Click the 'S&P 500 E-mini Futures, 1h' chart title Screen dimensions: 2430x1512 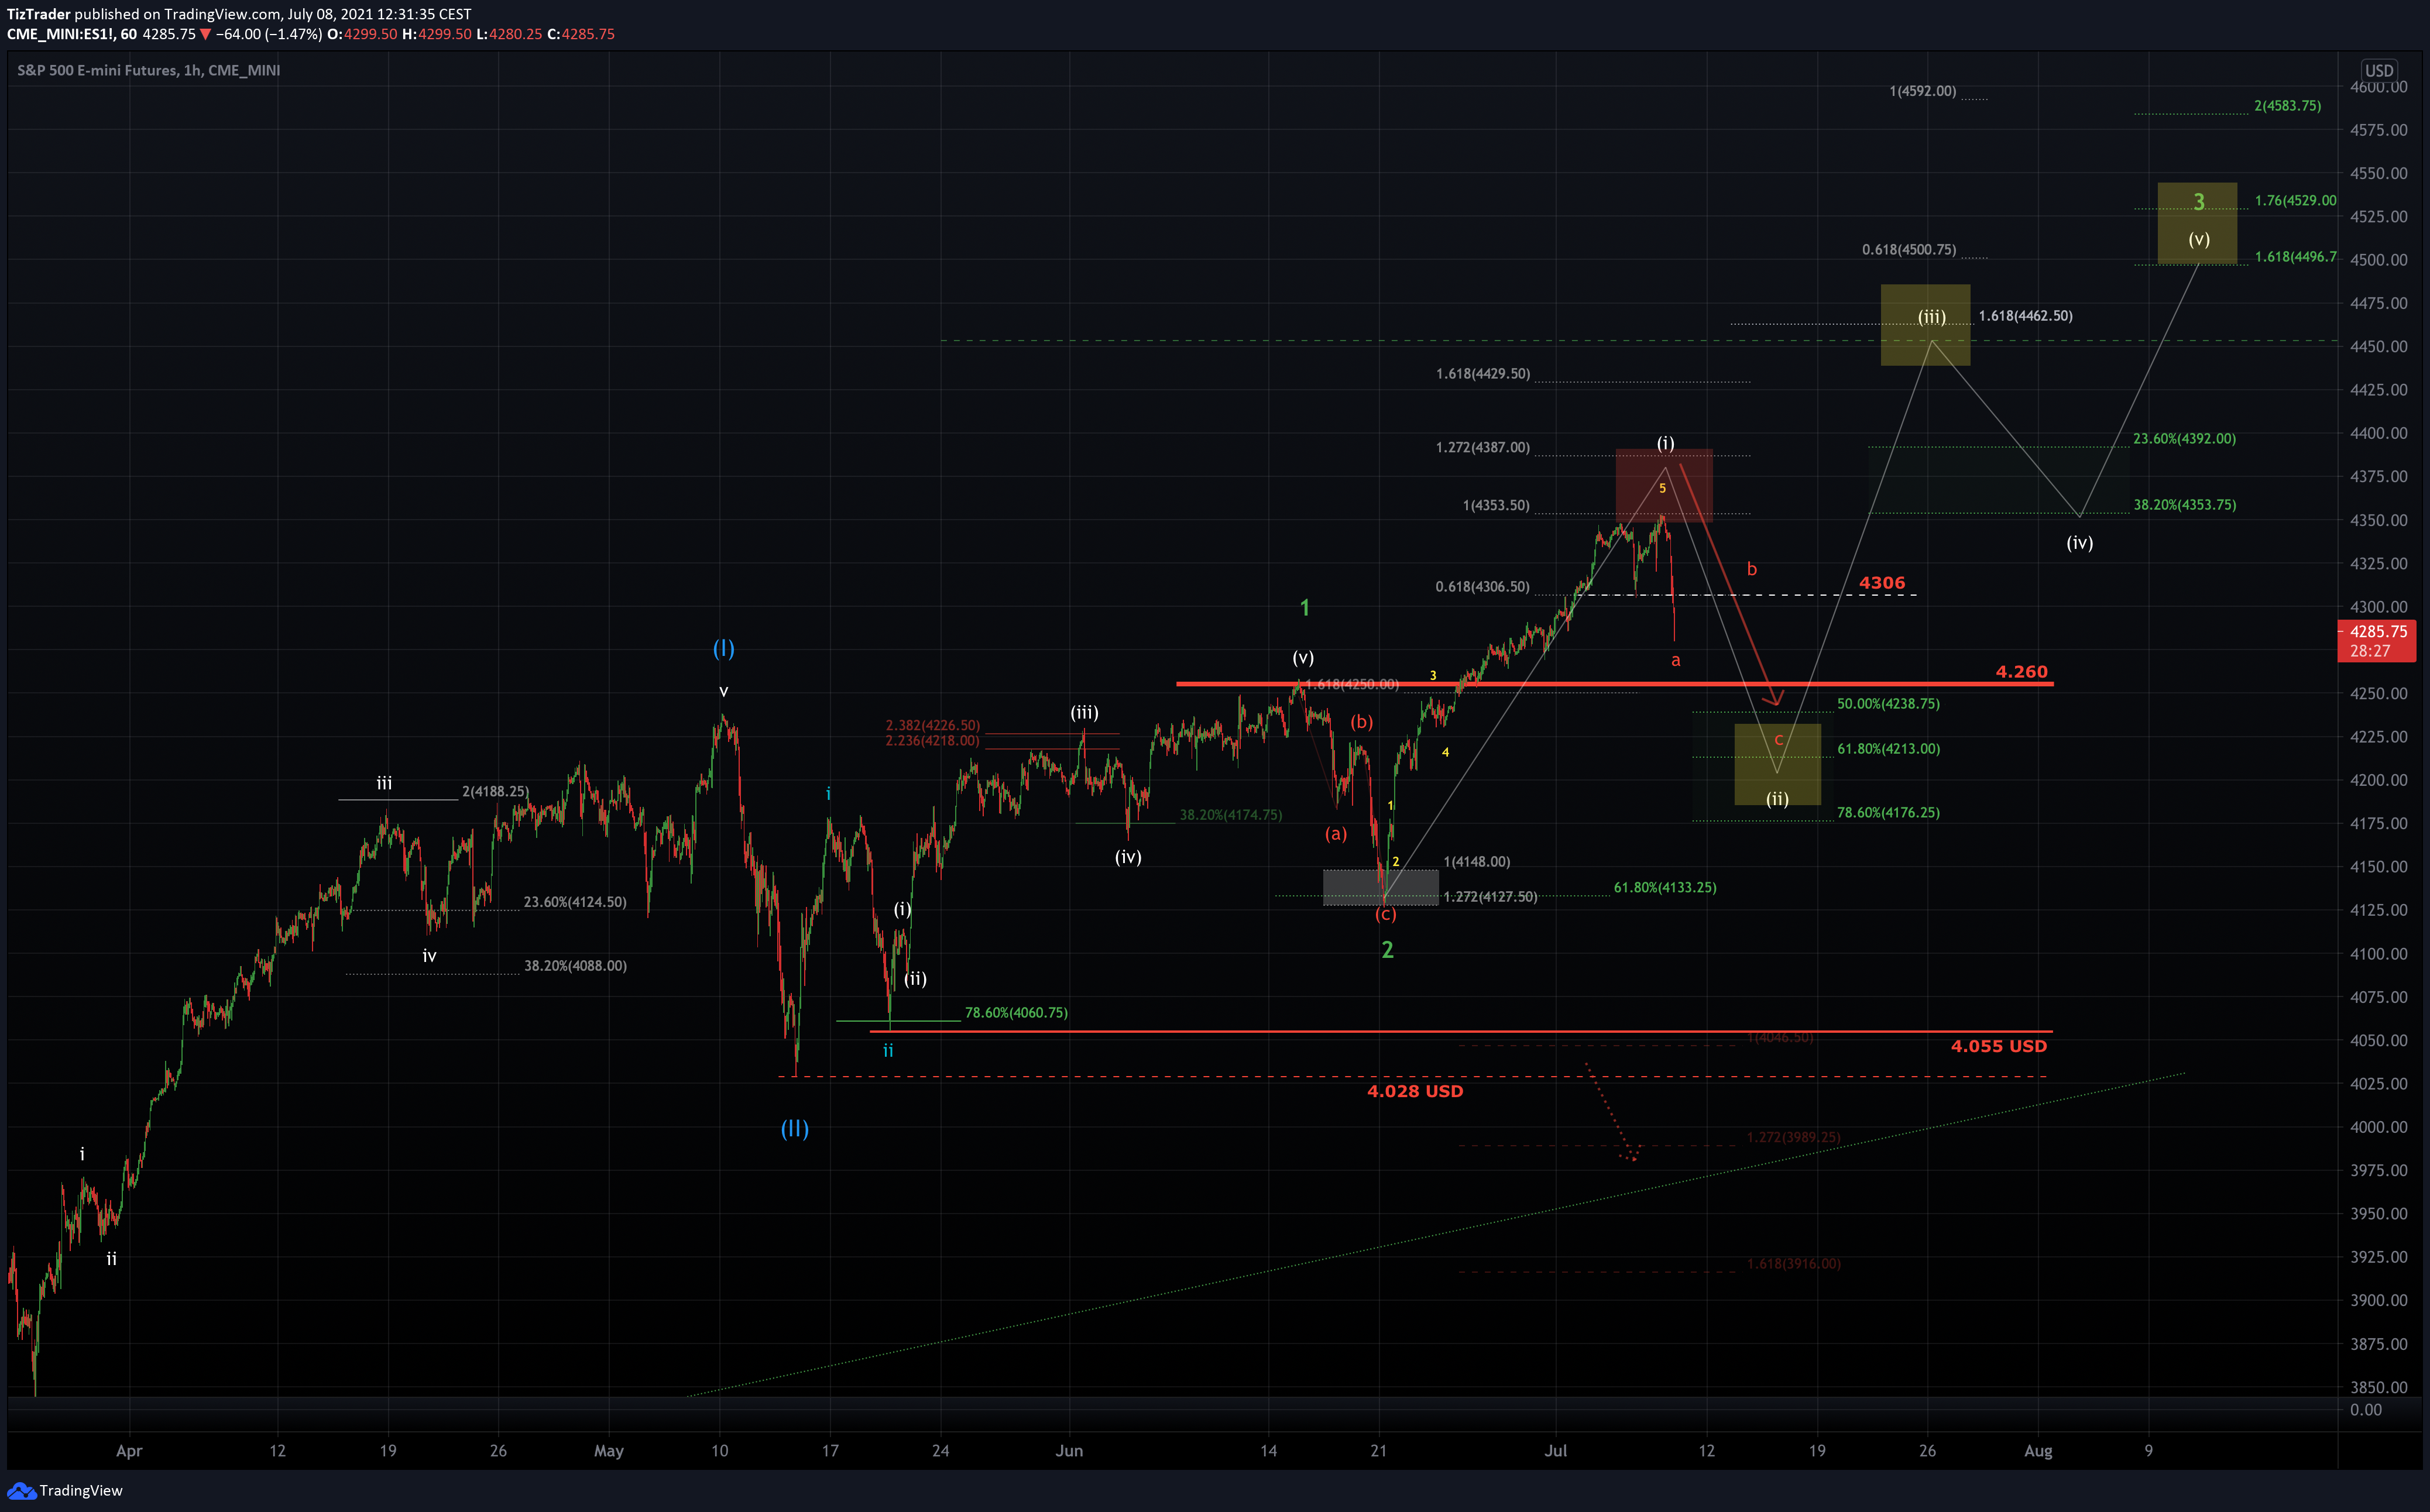[x=148, y=71]
